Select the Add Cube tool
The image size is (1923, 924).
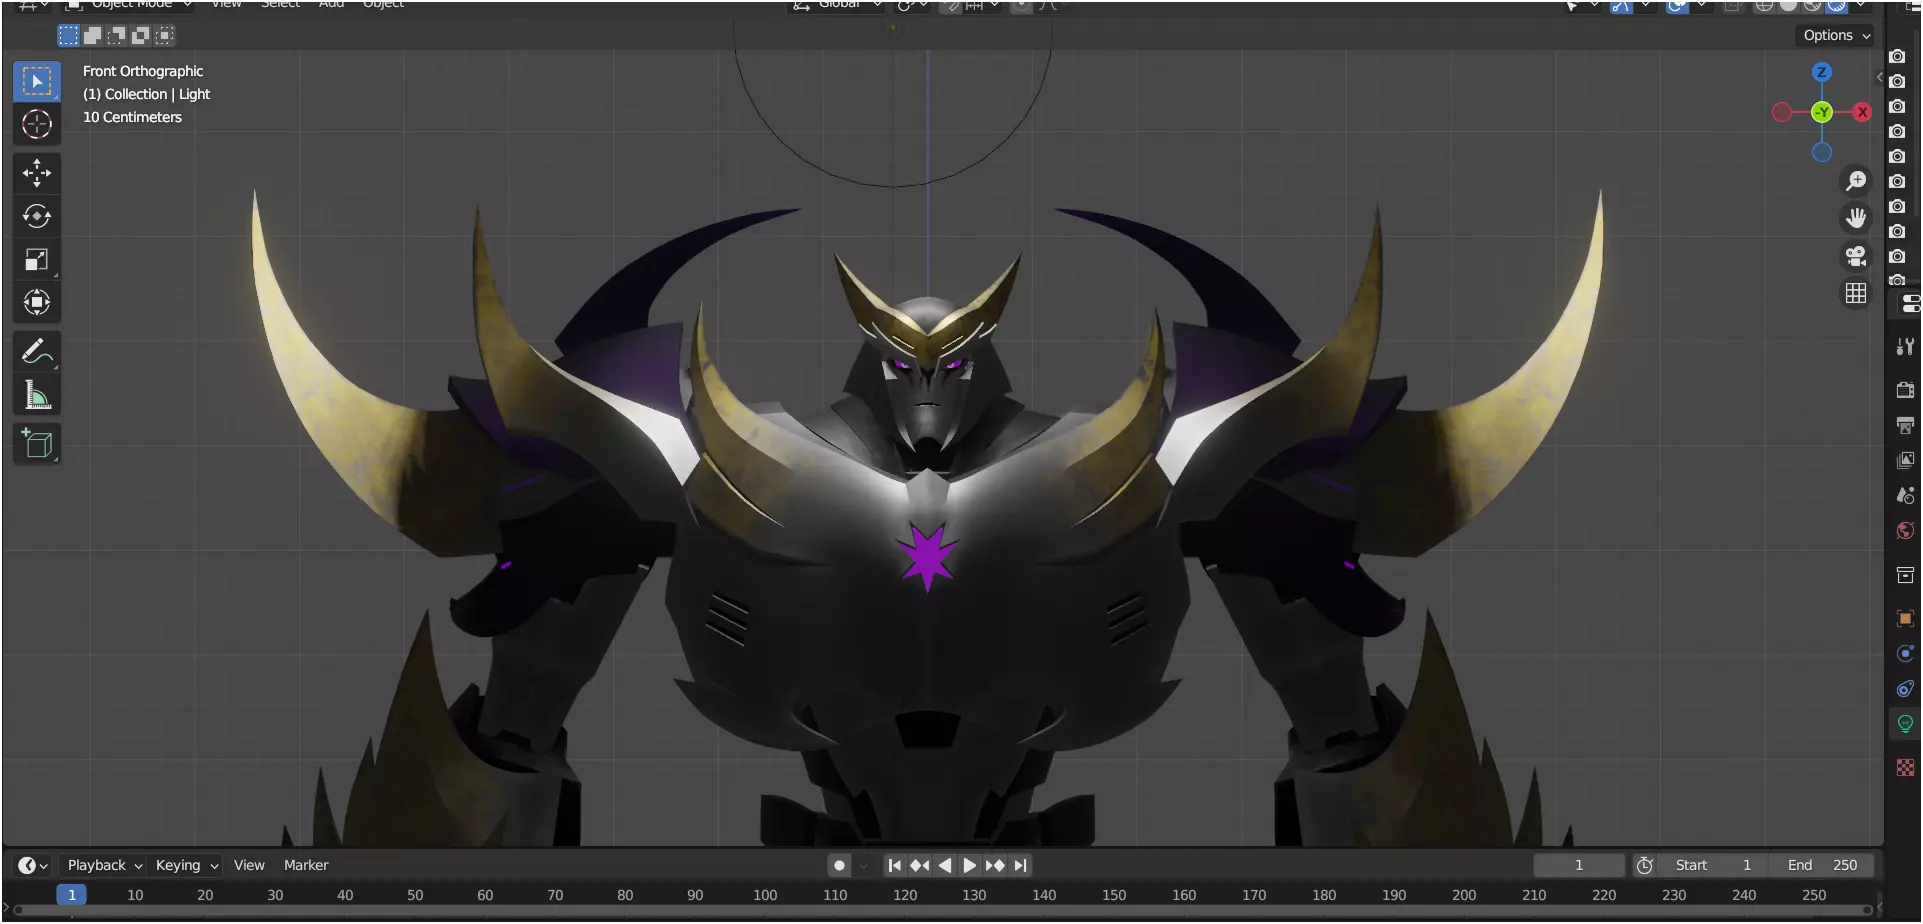[x=37, y=444]
